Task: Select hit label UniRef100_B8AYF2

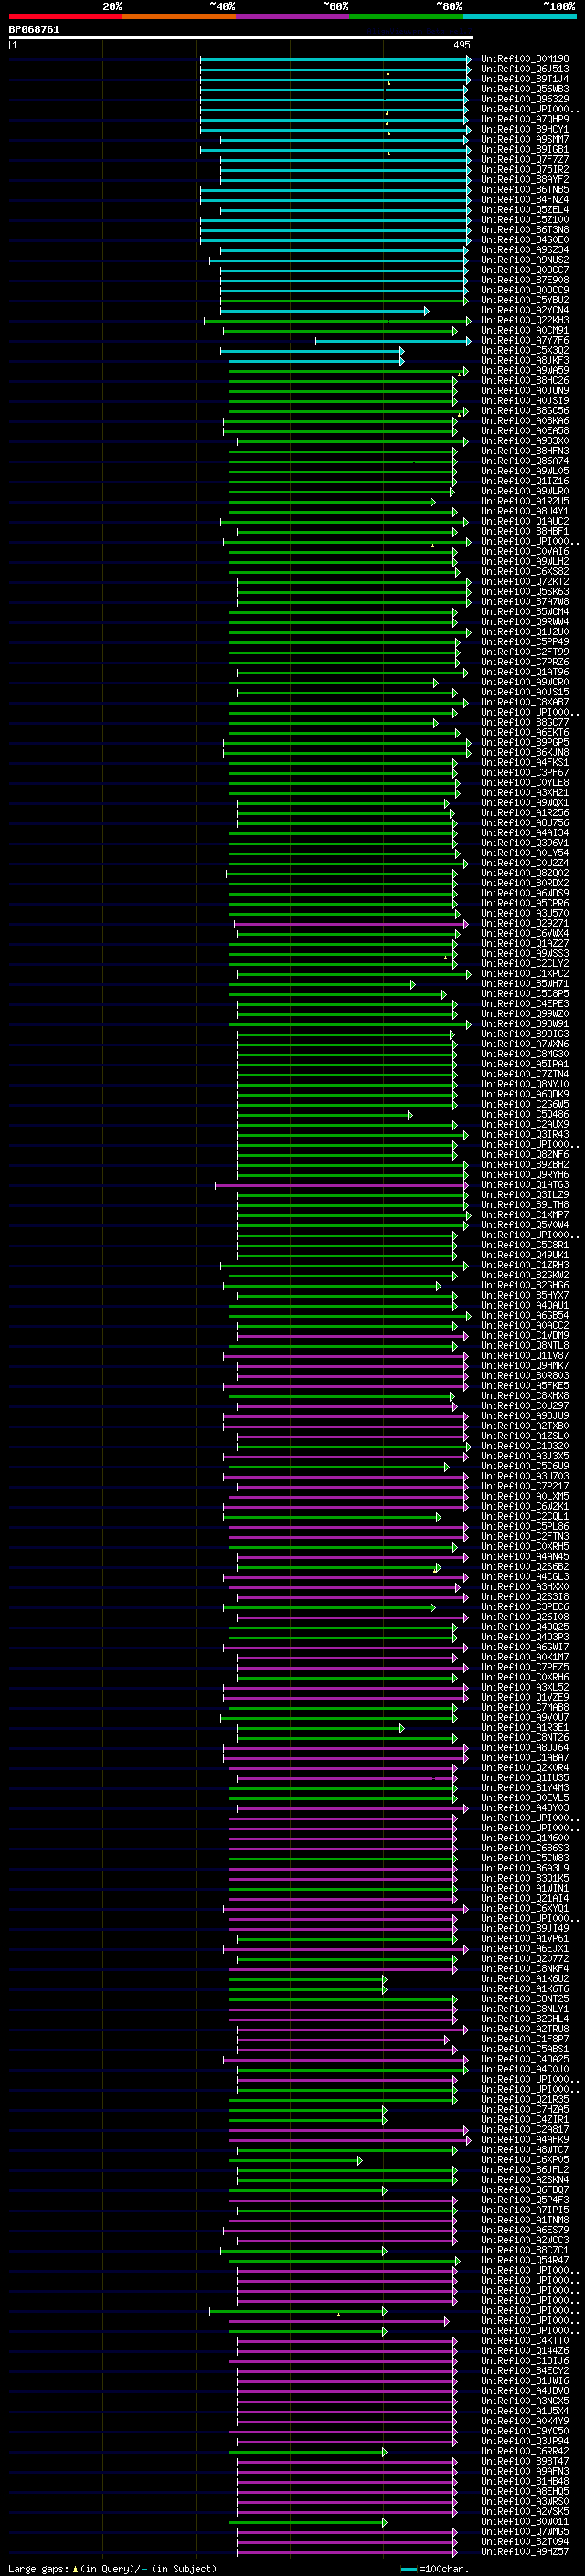Action: click(525, 179)
